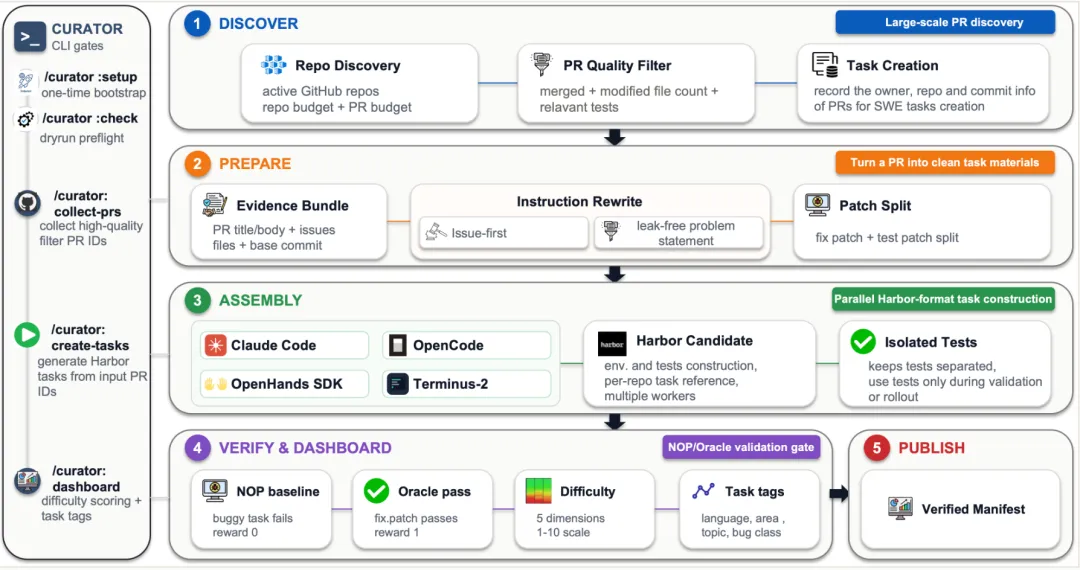Click the '/curator: dashboard' command text

(85, 478)
